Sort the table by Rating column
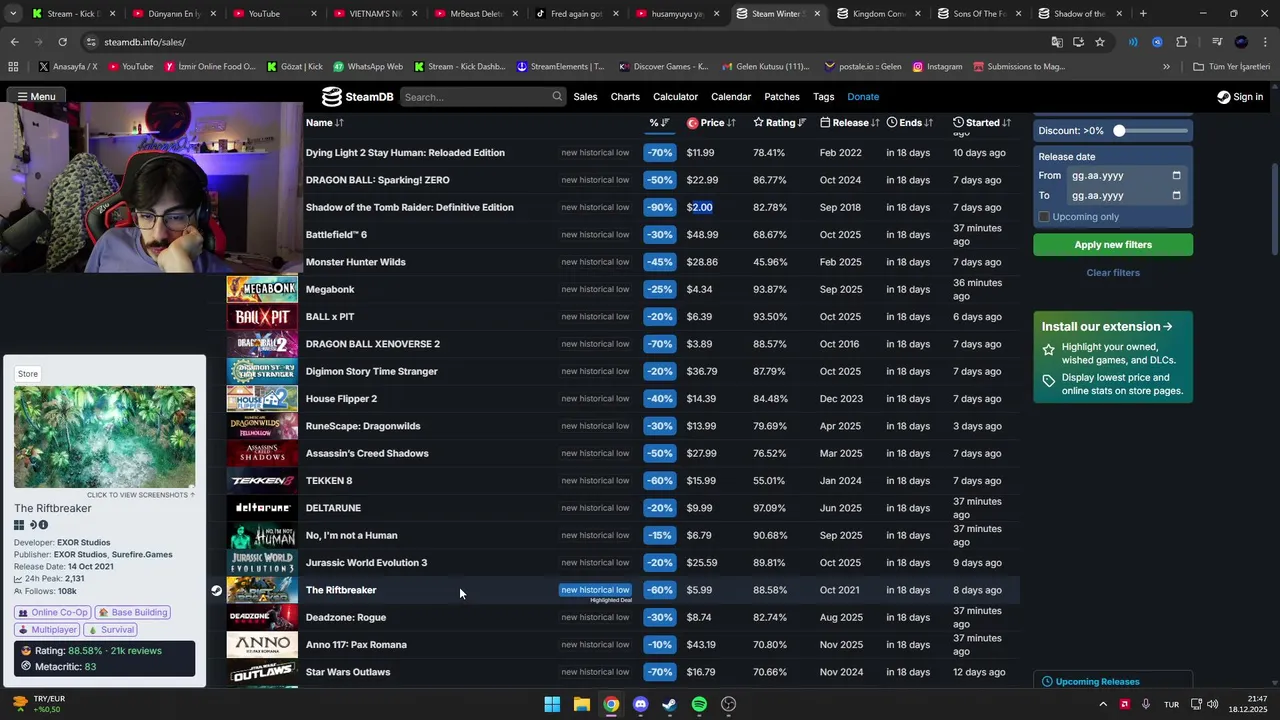 click(x=779, y=123)
